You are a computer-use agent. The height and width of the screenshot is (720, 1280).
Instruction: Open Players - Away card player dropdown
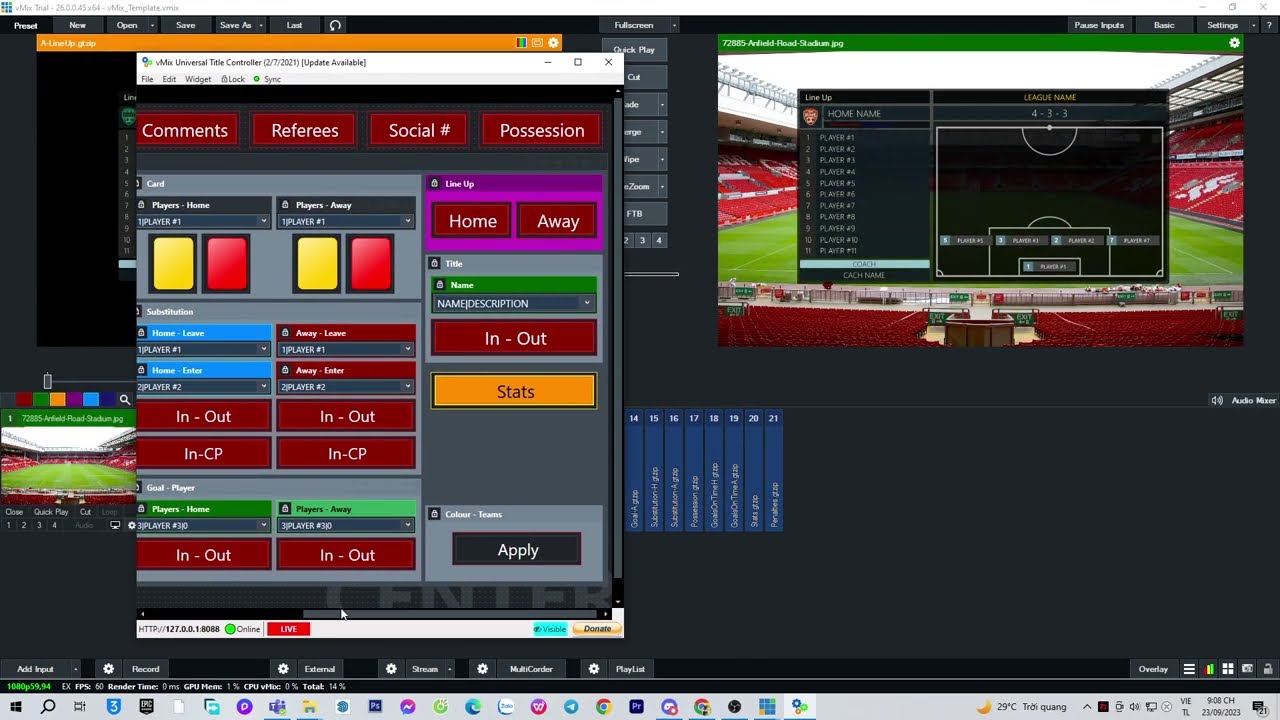[x=346, y=221]
